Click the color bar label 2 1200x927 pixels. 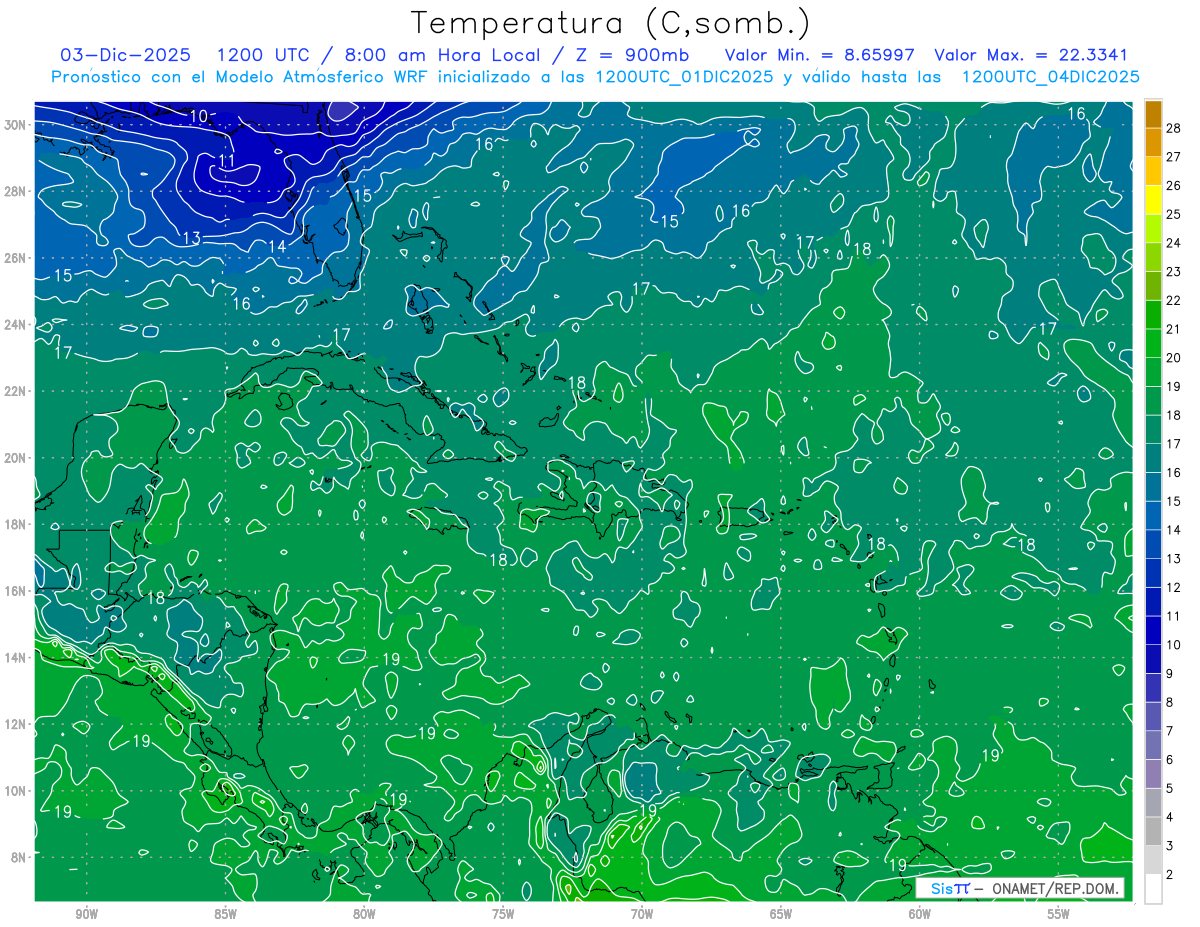[1170, 875]
